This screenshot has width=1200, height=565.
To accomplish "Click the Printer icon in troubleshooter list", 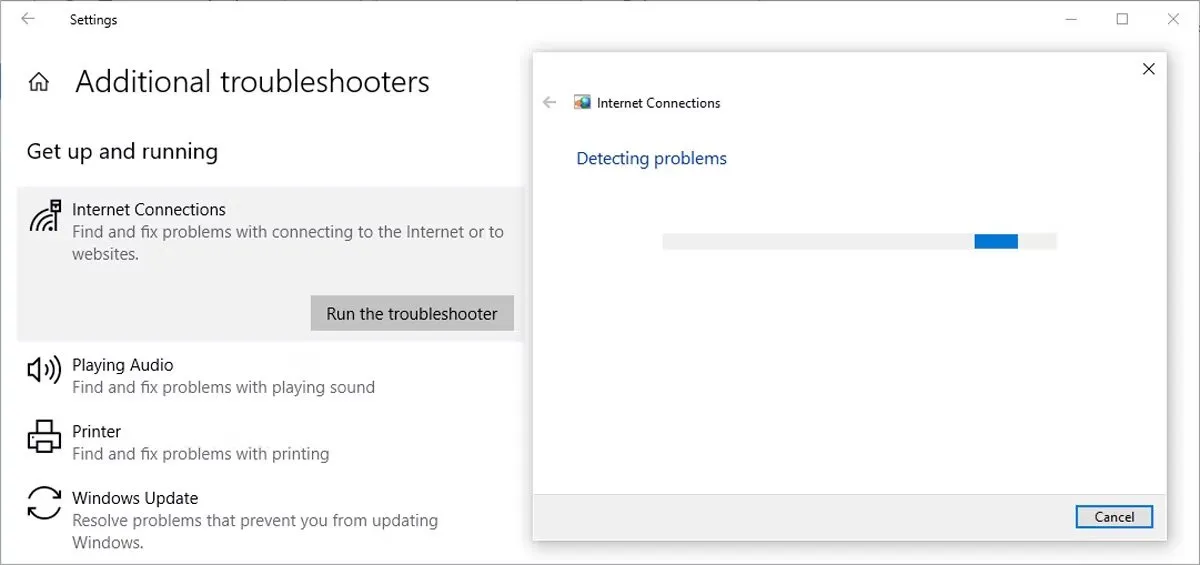I will tap(44, 437).
